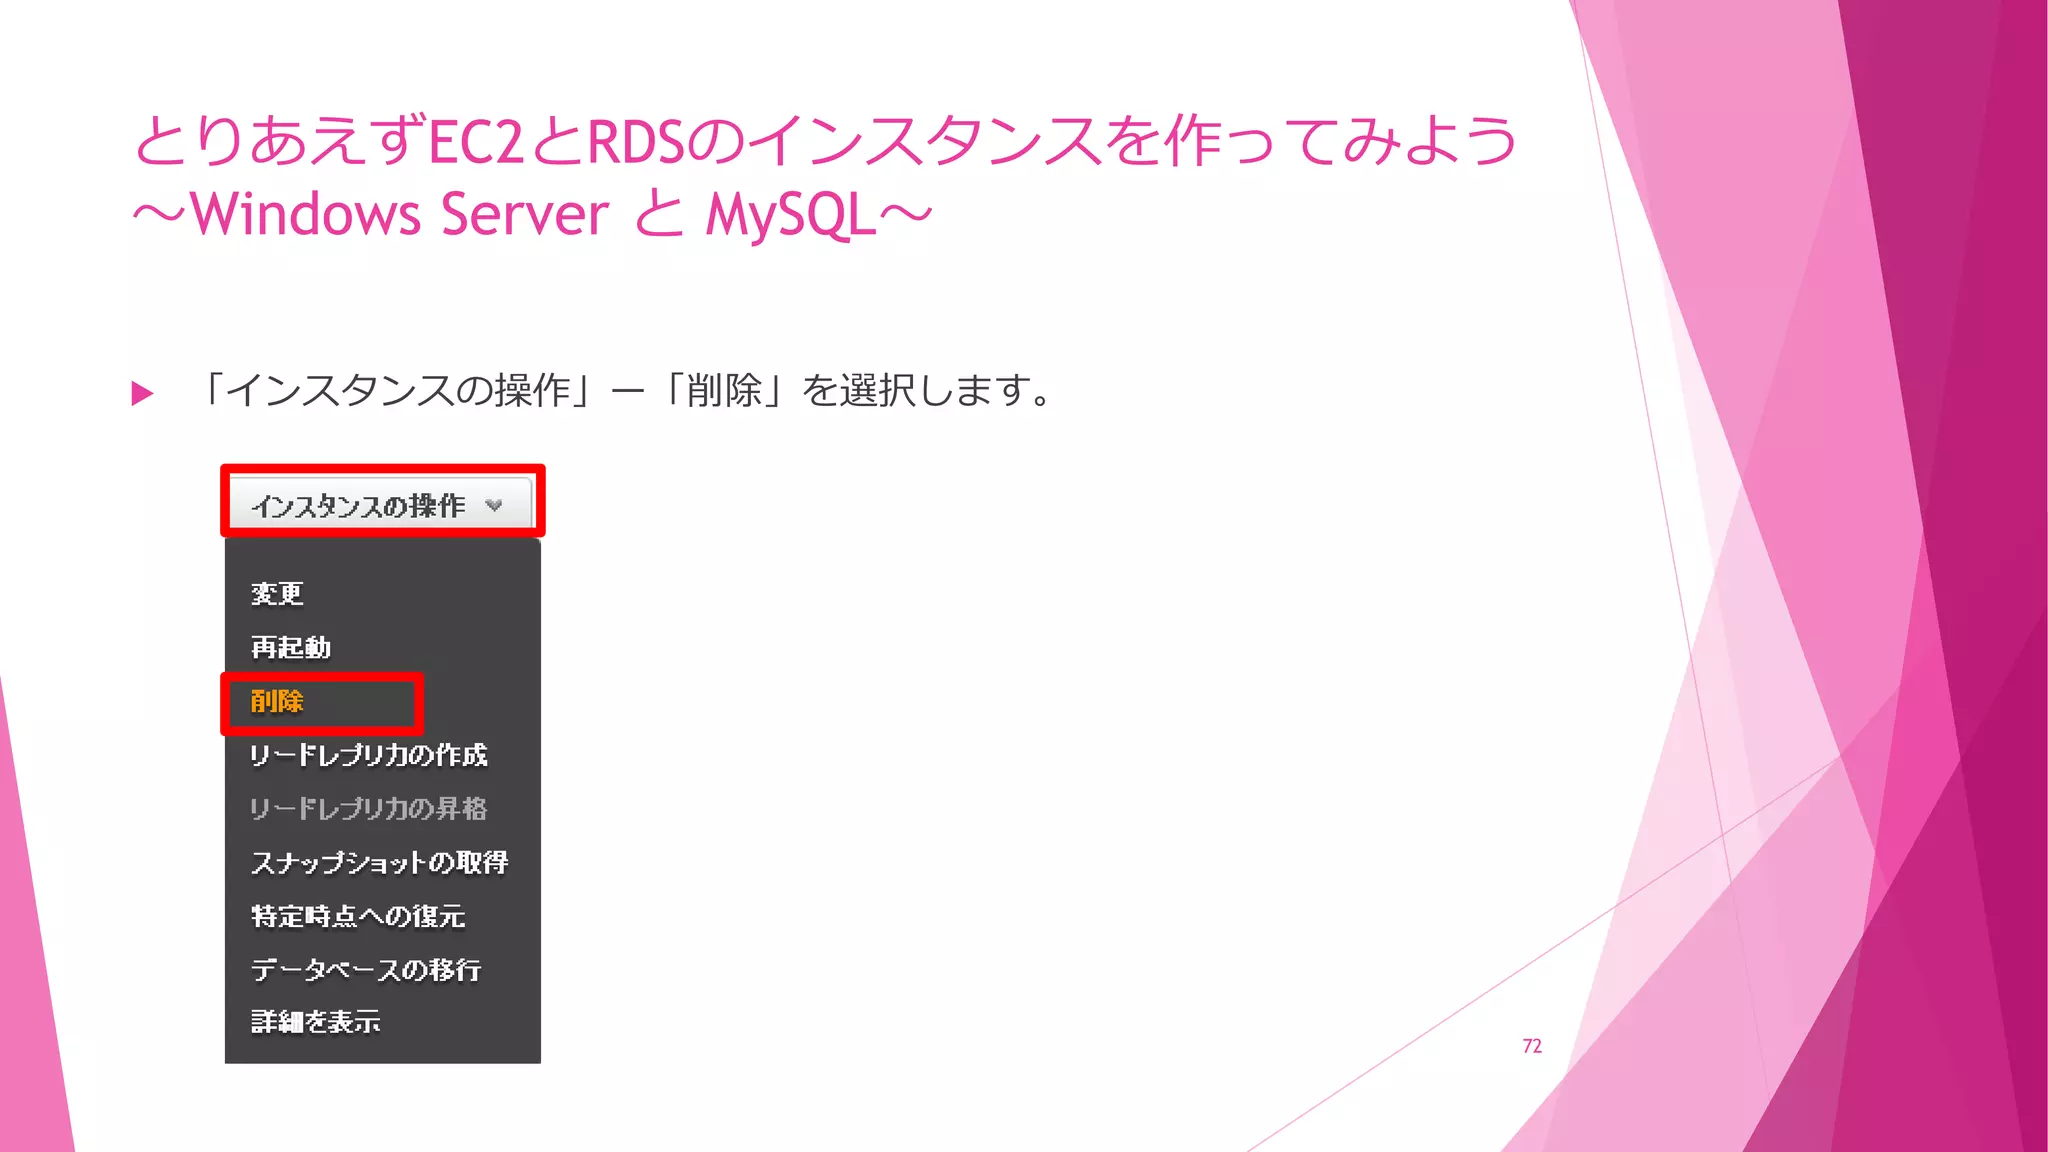2048x1152 pixels.
Task: Click the bullet text 「インスタンスの操作」―「削除」を選択します。
Action: [x=626, y=390]
